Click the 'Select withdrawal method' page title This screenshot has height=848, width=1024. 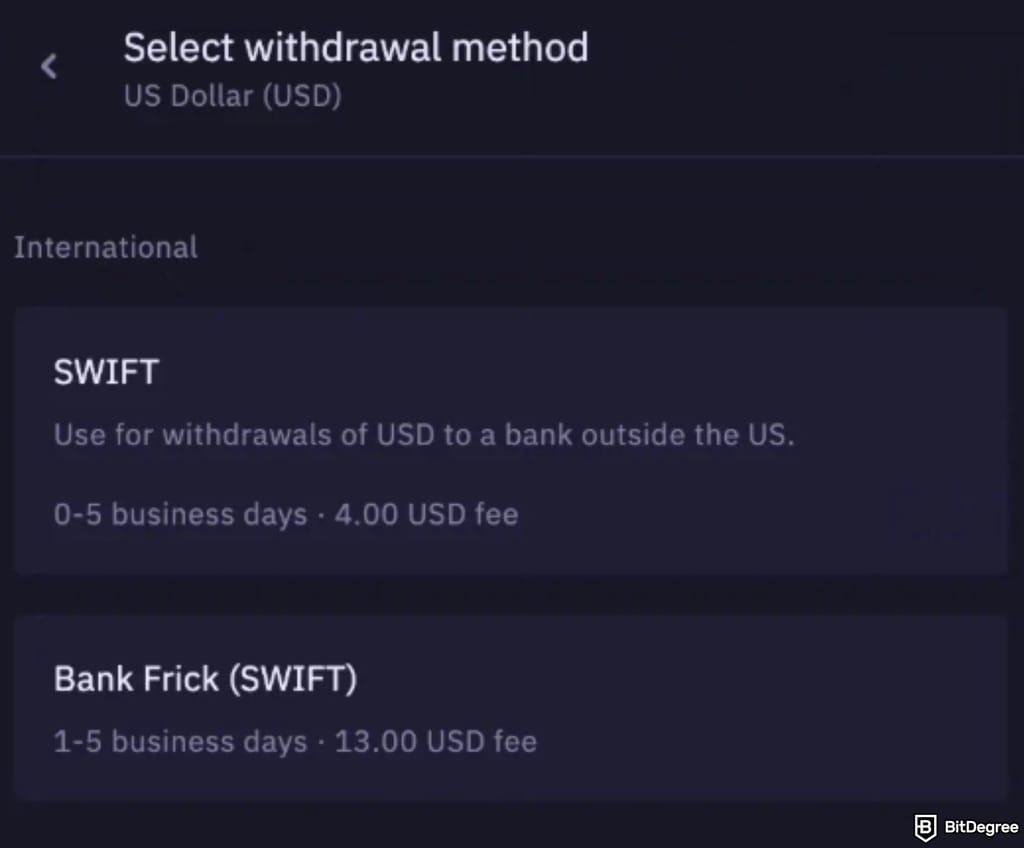click(356, 47)
